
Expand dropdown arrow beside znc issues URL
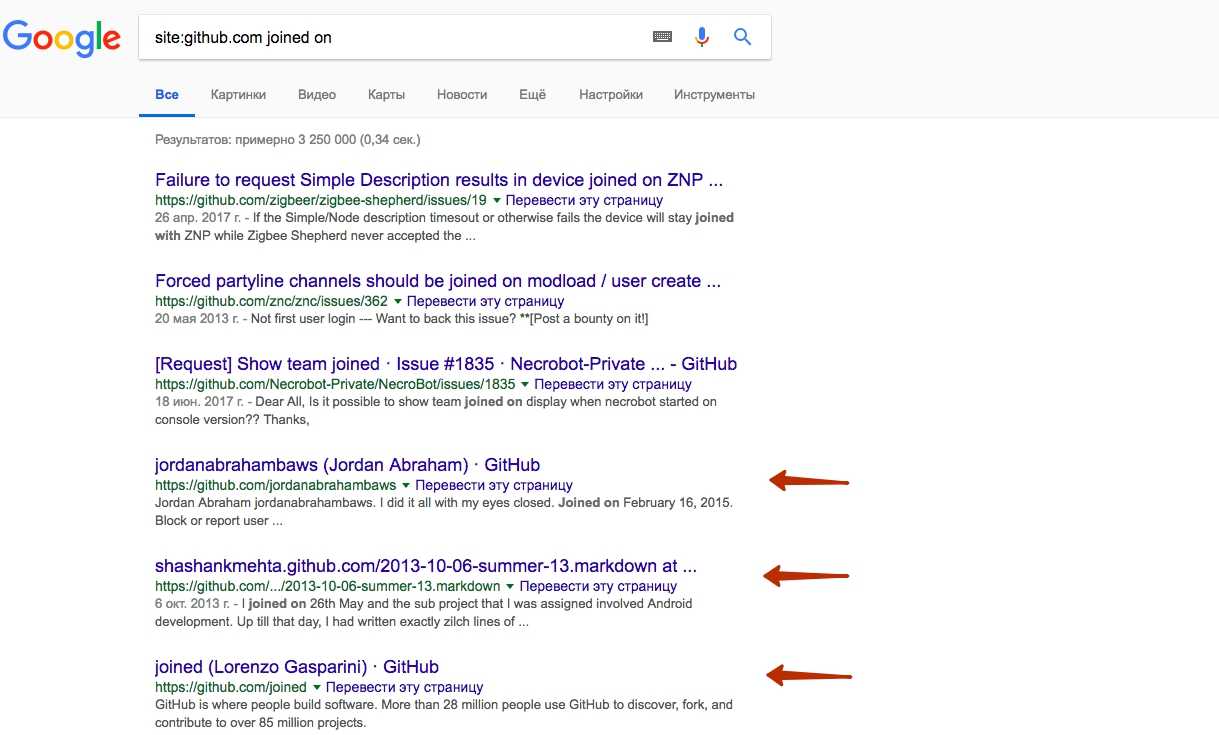point(398,301)
